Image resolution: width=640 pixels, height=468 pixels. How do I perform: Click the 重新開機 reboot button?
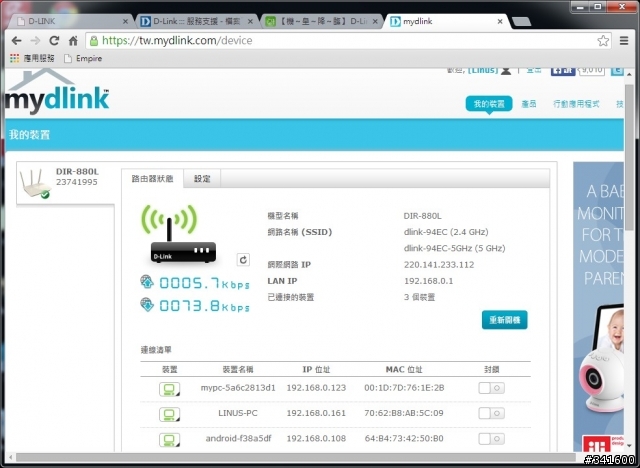tap(504, 320)
